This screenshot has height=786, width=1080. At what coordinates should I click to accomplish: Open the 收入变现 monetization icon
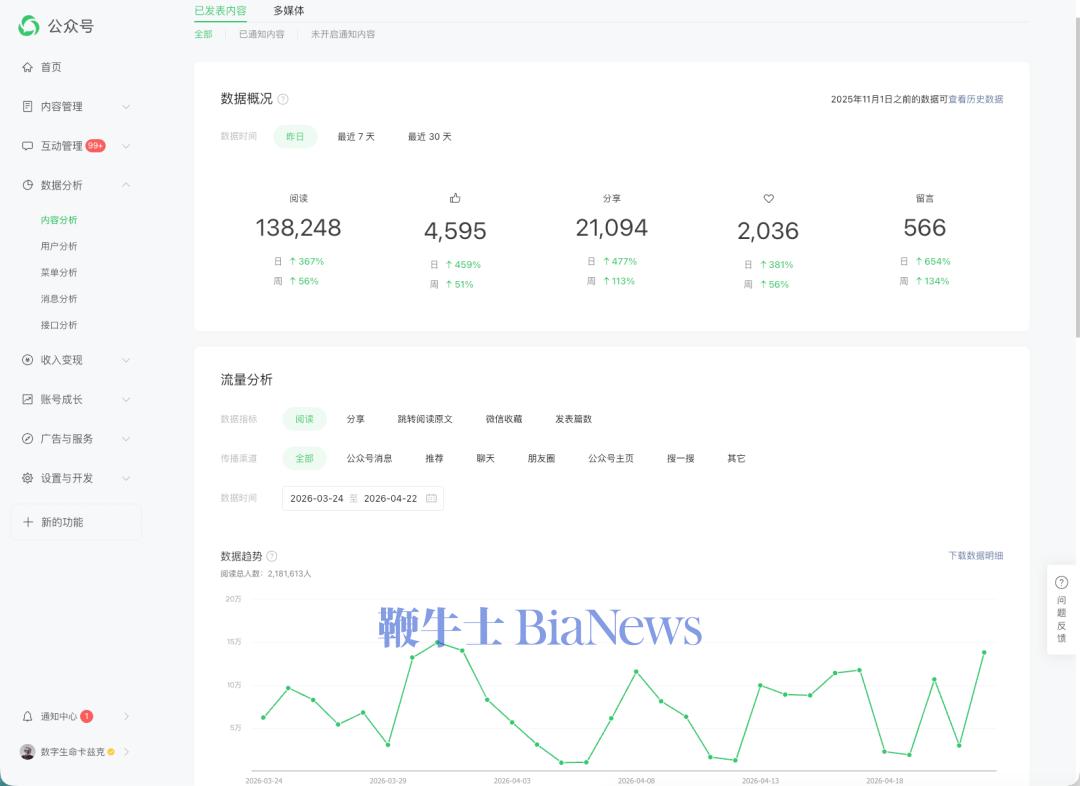[x=28, y=360]
